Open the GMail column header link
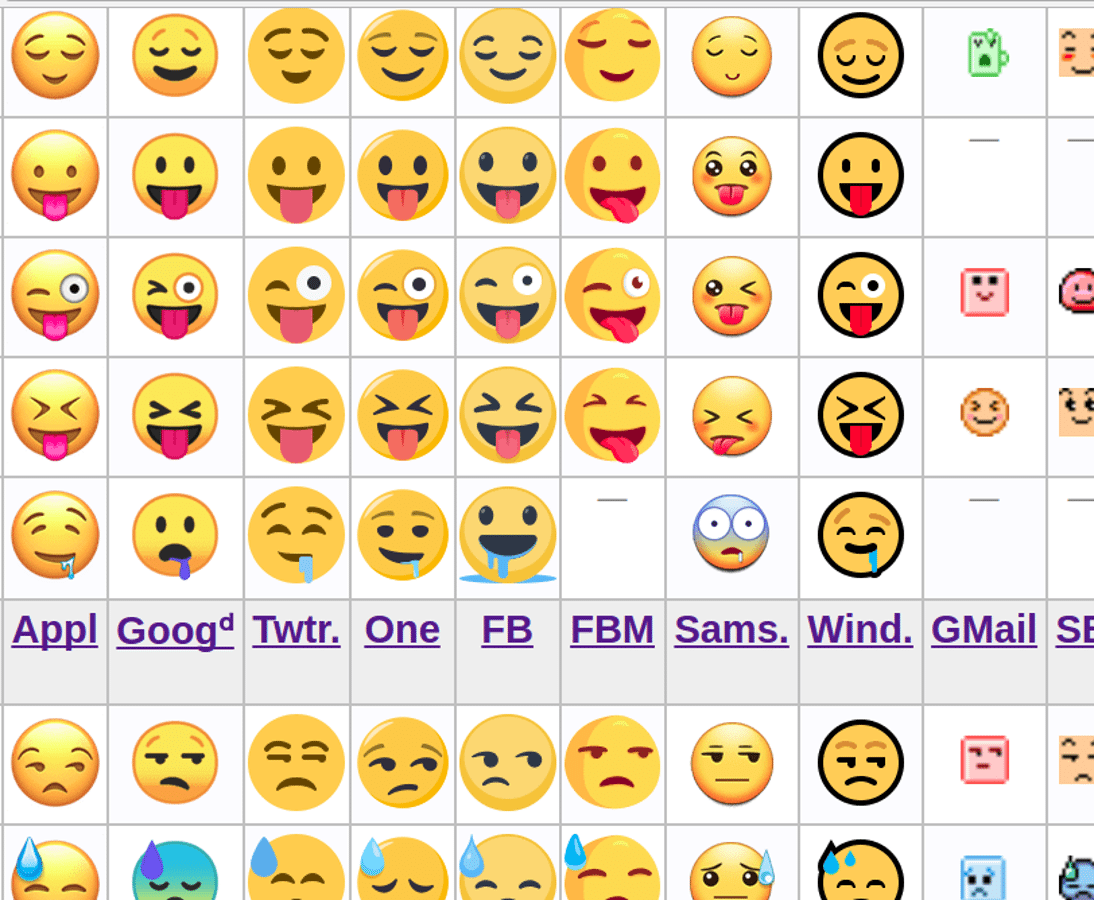This screenshot has height=900, width=1094. point(984,630)
